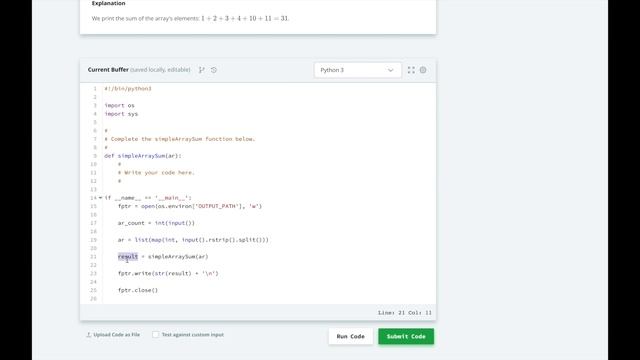Click the explanation sum equation text

click(245, 18)
